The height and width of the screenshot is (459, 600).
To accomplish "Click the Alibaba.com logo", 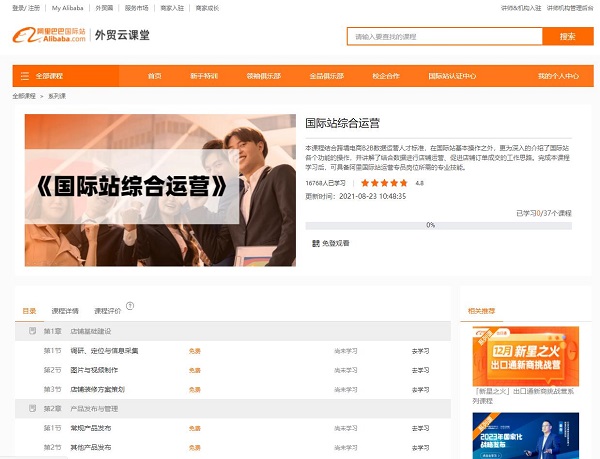I will click(49, 36).
